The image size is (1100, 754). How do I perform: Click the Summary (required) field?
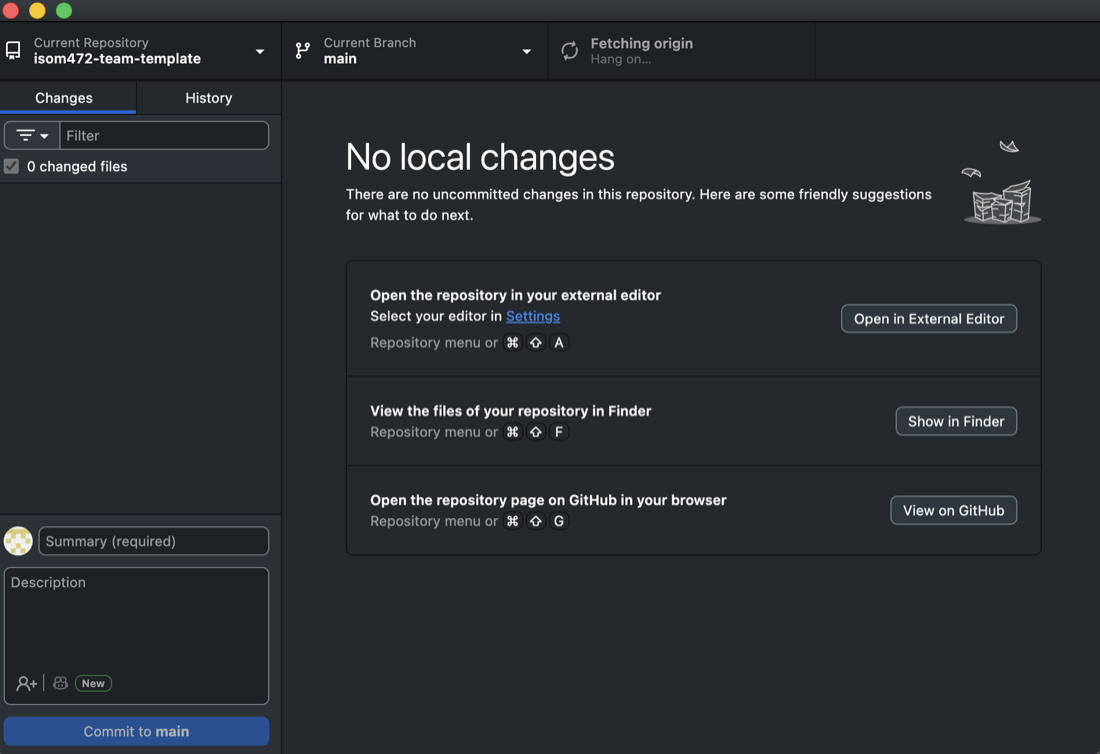click(154, 541)
